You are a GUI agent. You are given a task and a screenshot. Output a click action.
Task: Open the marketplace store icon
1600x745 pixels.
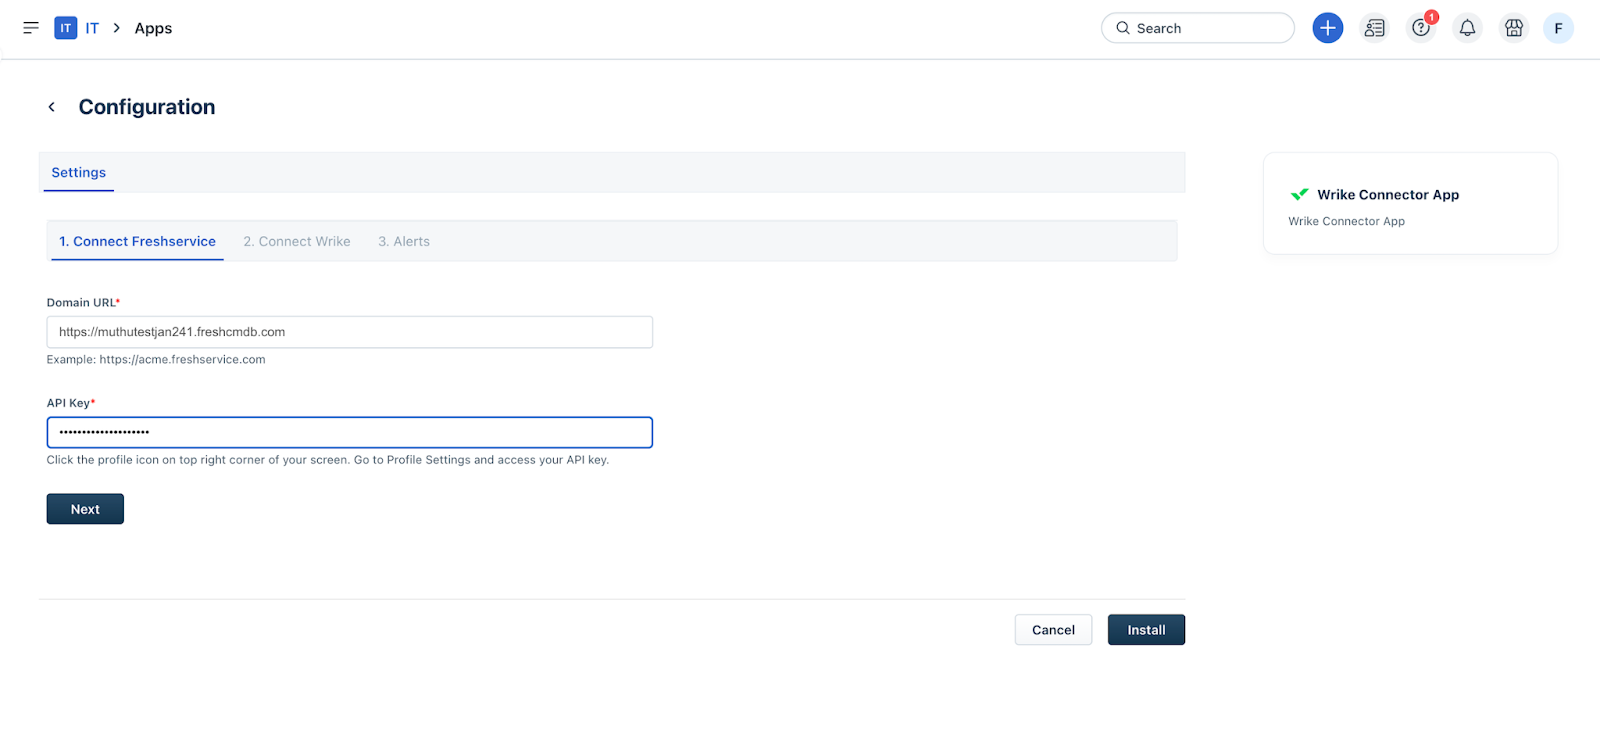point(1514,28)
